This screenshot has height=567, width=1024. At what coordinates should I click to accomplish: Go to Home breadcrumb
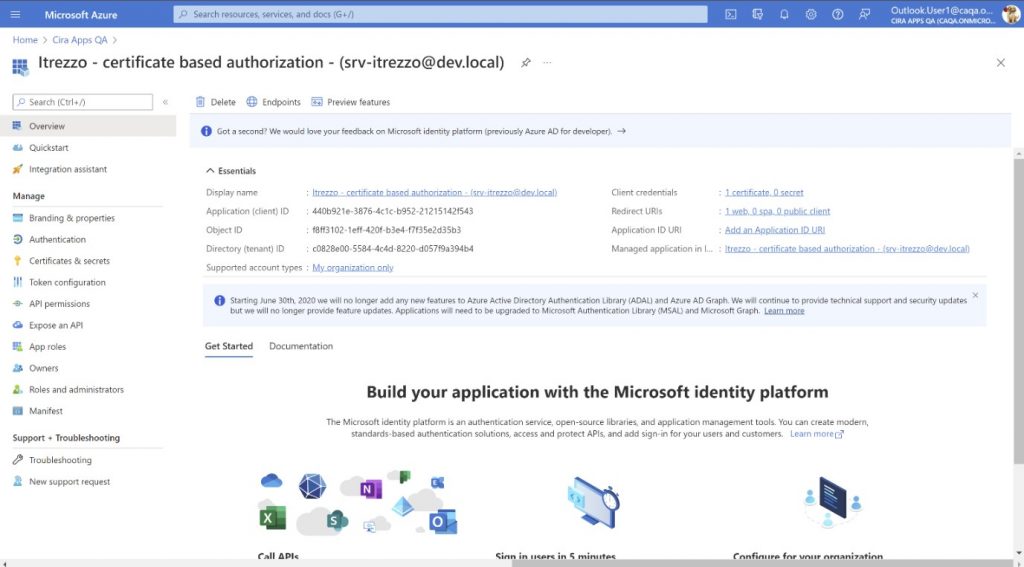tap(25, 40)
